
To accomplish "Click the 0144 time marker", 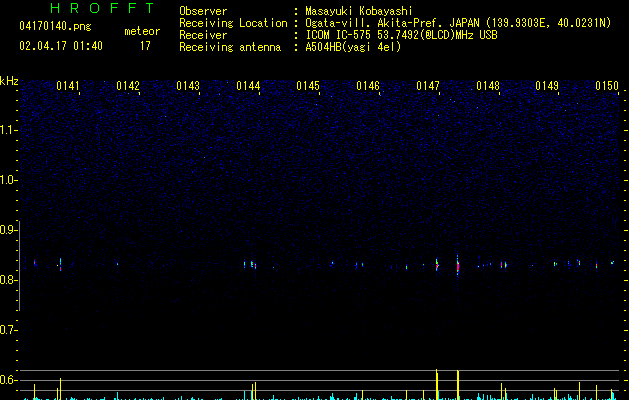I will pos(248,86).
